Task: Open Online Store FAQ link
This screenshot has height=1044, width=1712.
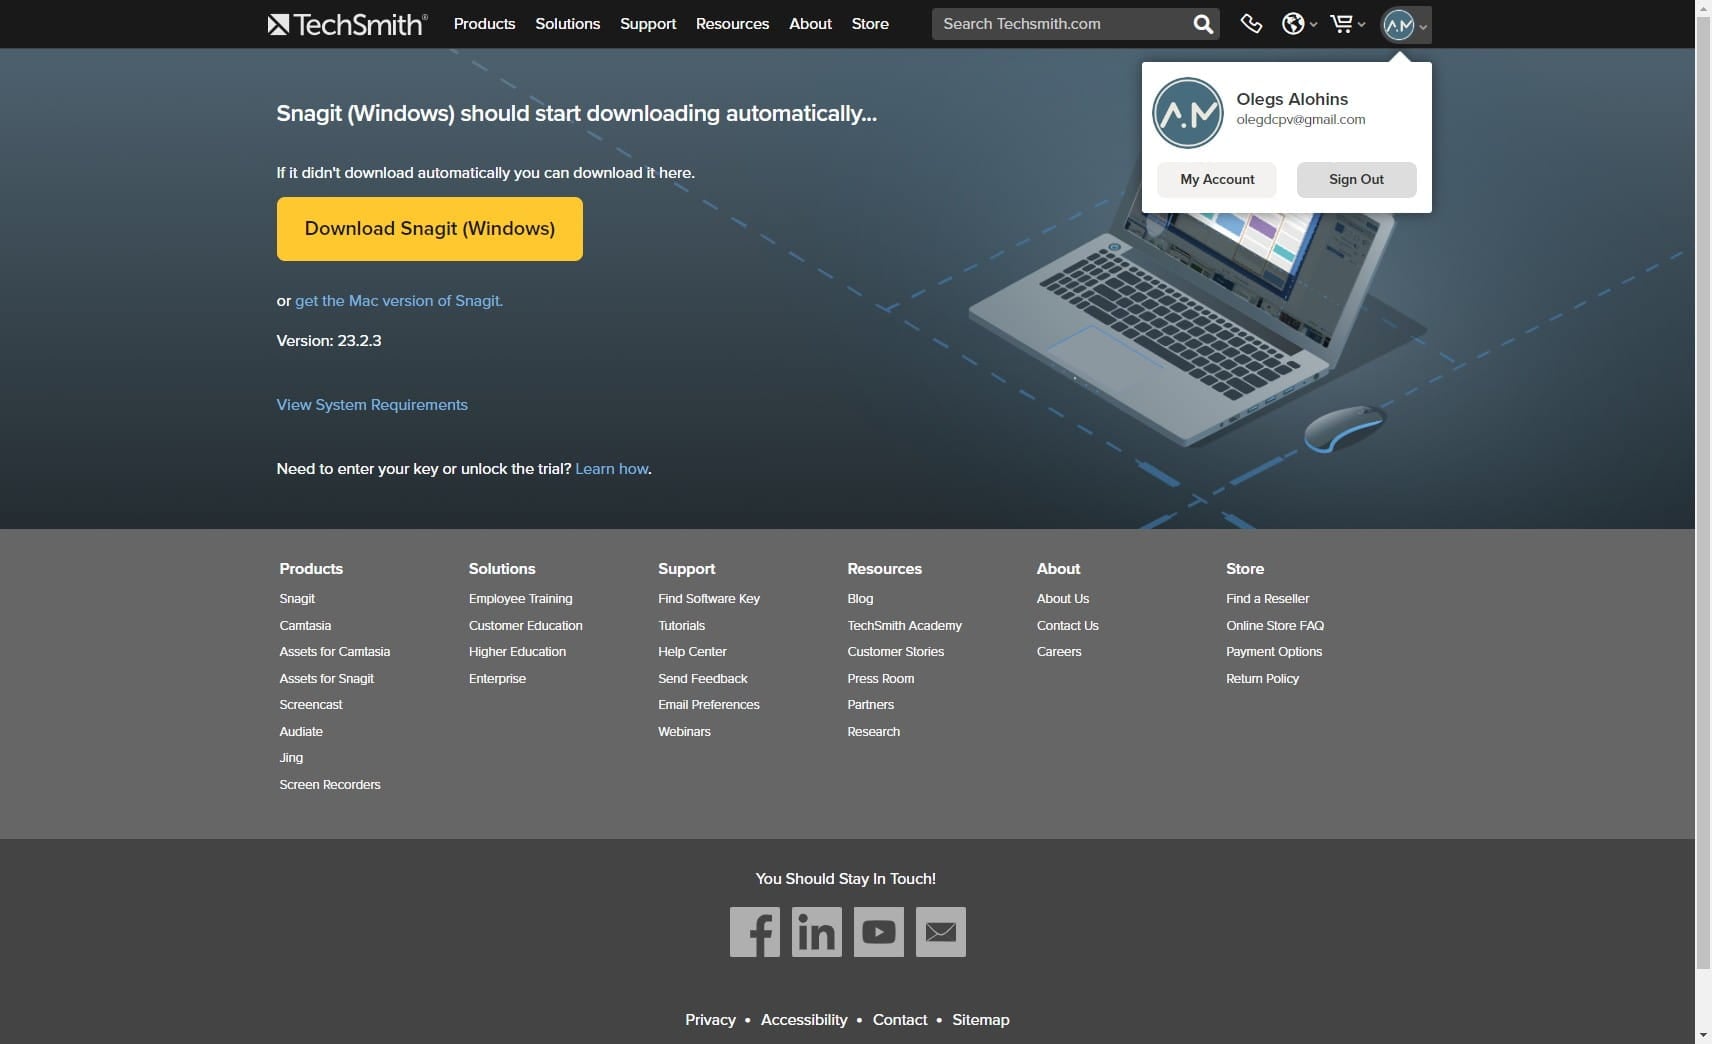Action: 1275,626
